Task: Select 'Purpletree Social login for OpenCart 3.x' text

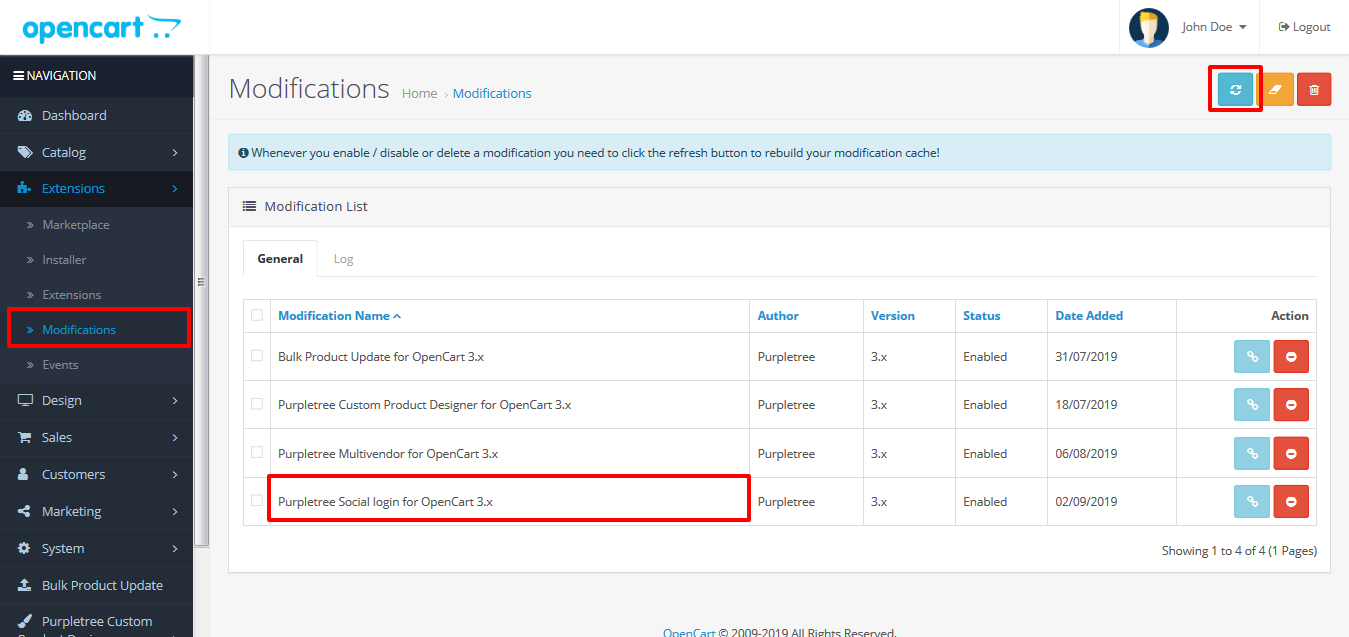Action: (385, 502)
